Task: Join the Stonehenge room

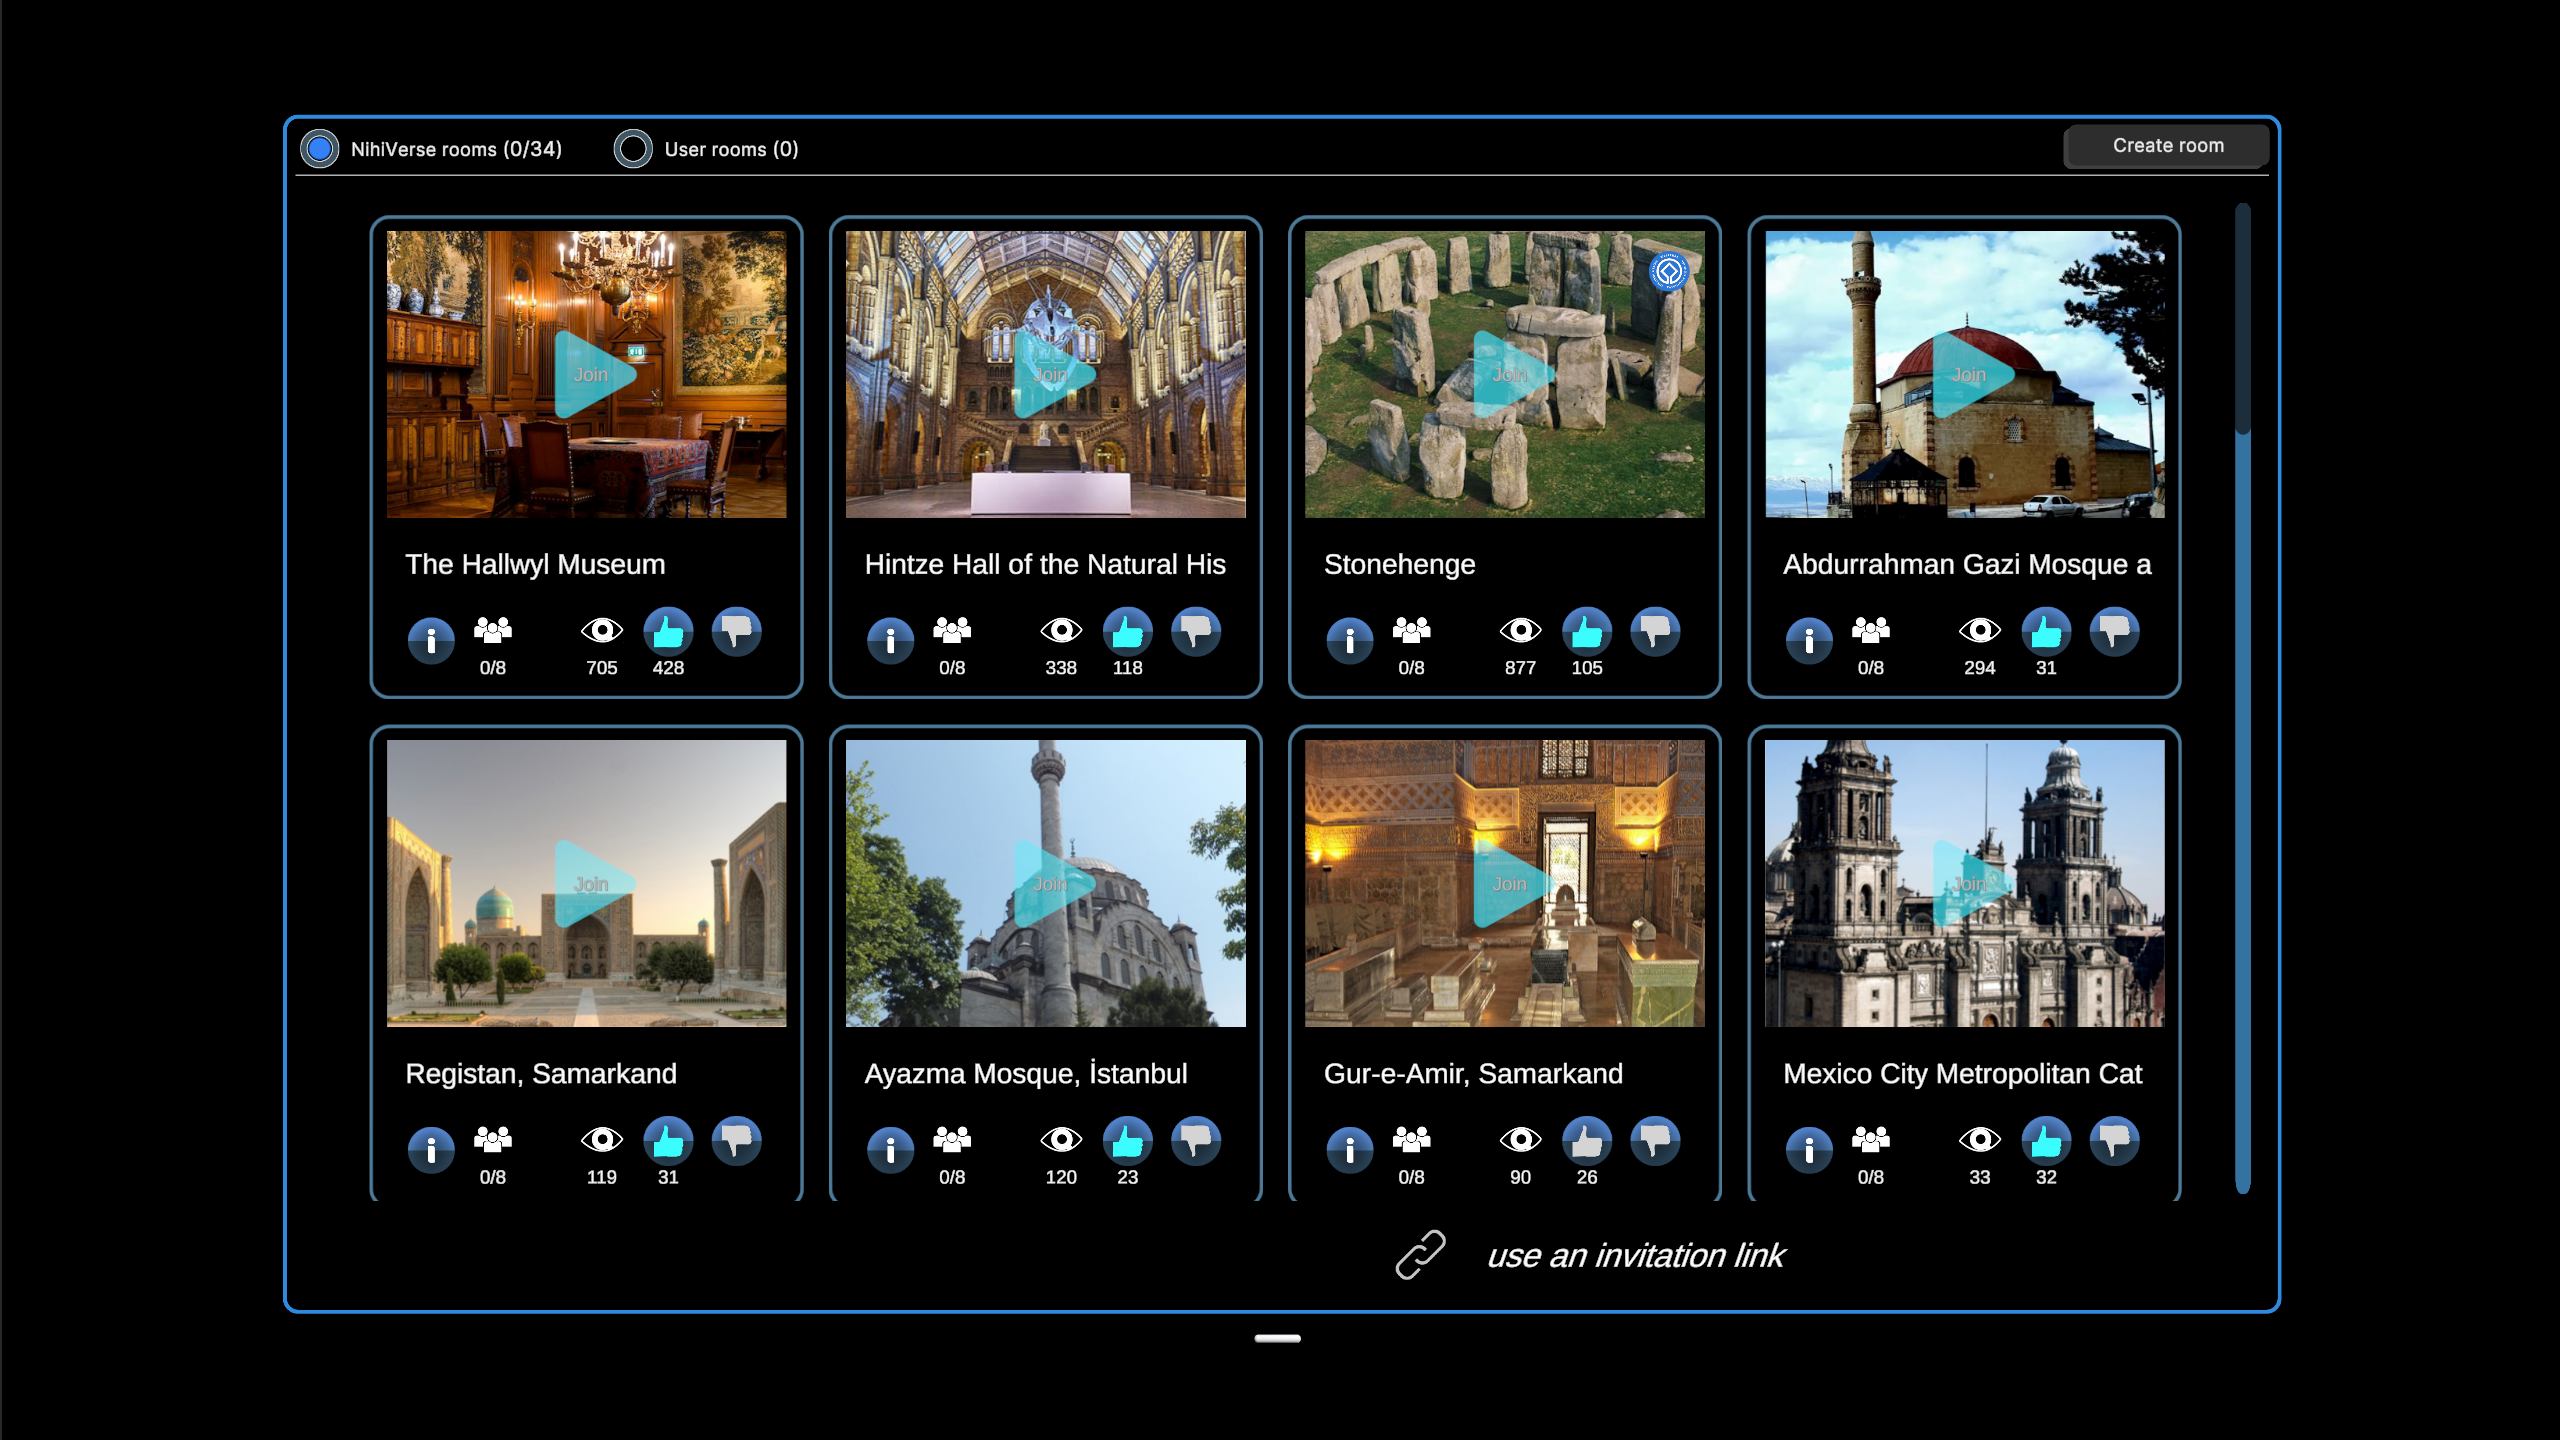Action: point(1509,375)
